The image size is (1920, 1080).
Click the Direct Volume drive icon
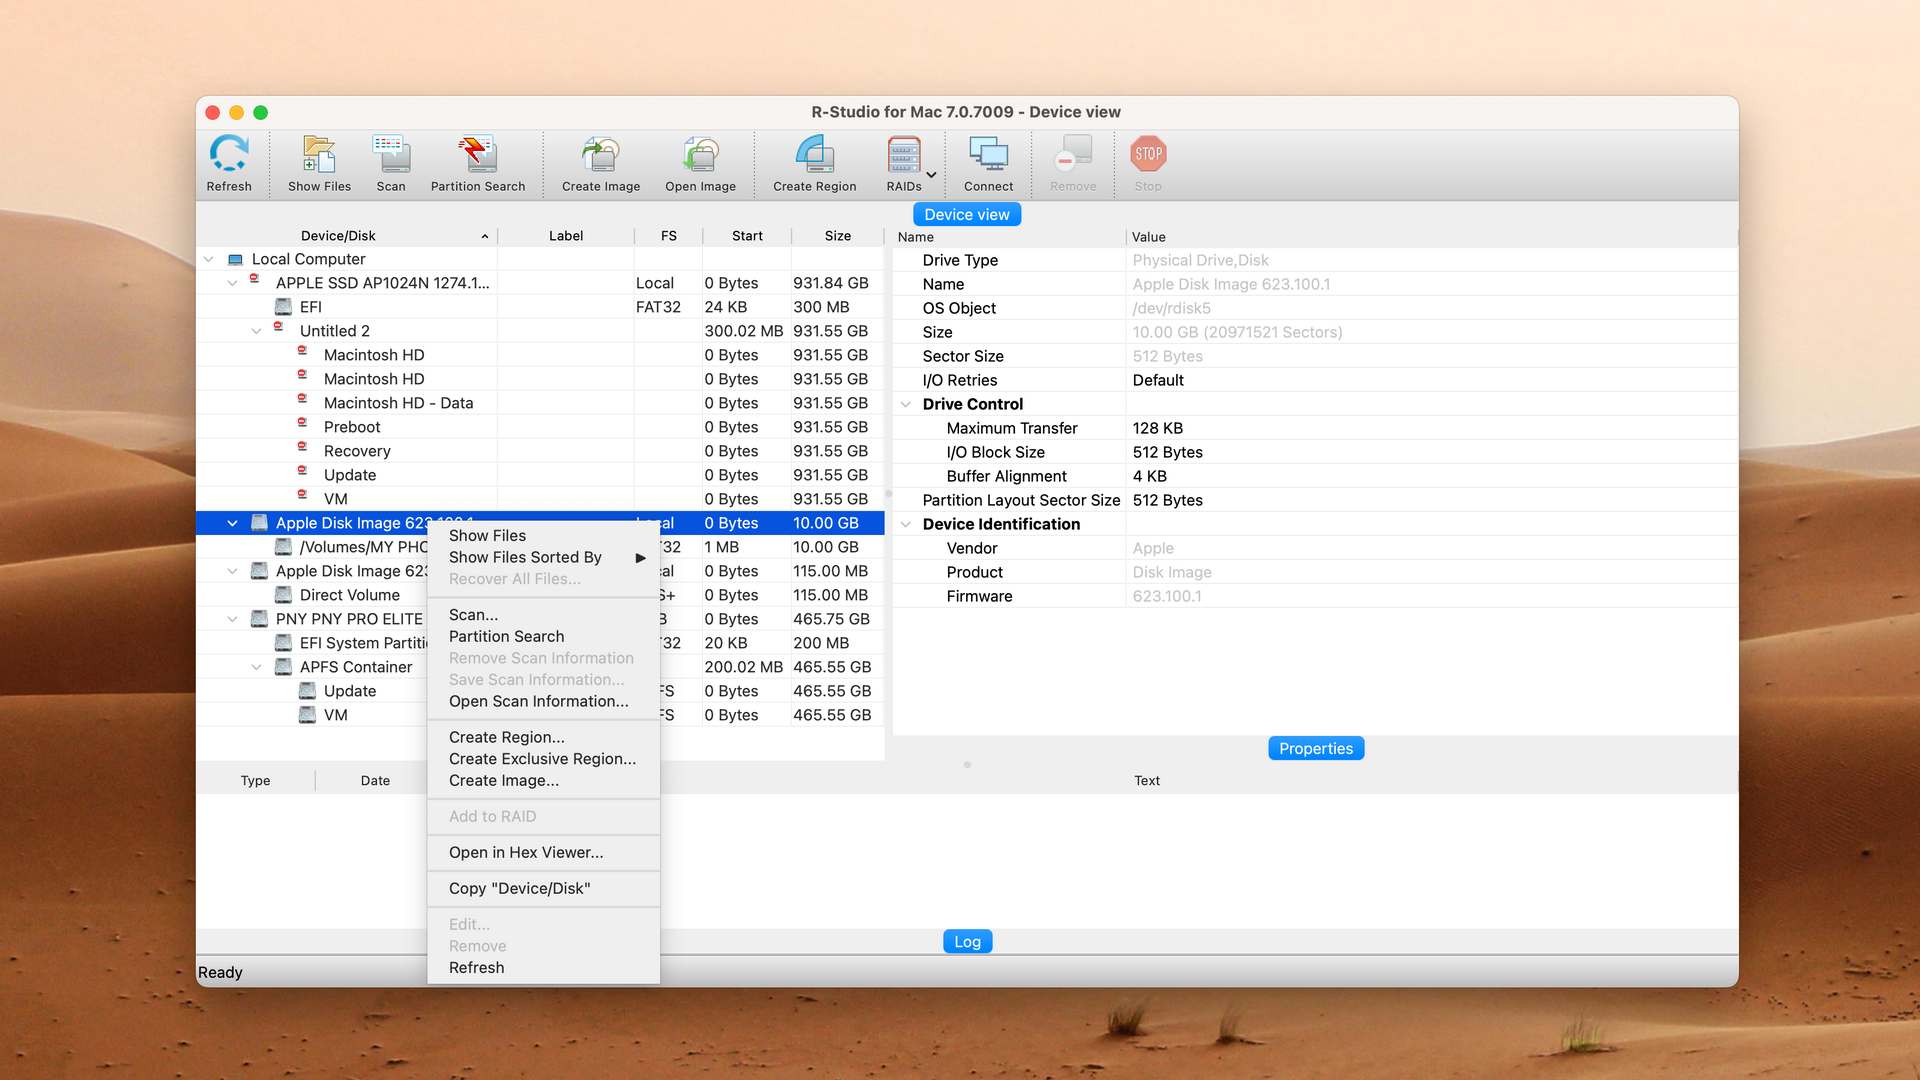tap(284, 595)
